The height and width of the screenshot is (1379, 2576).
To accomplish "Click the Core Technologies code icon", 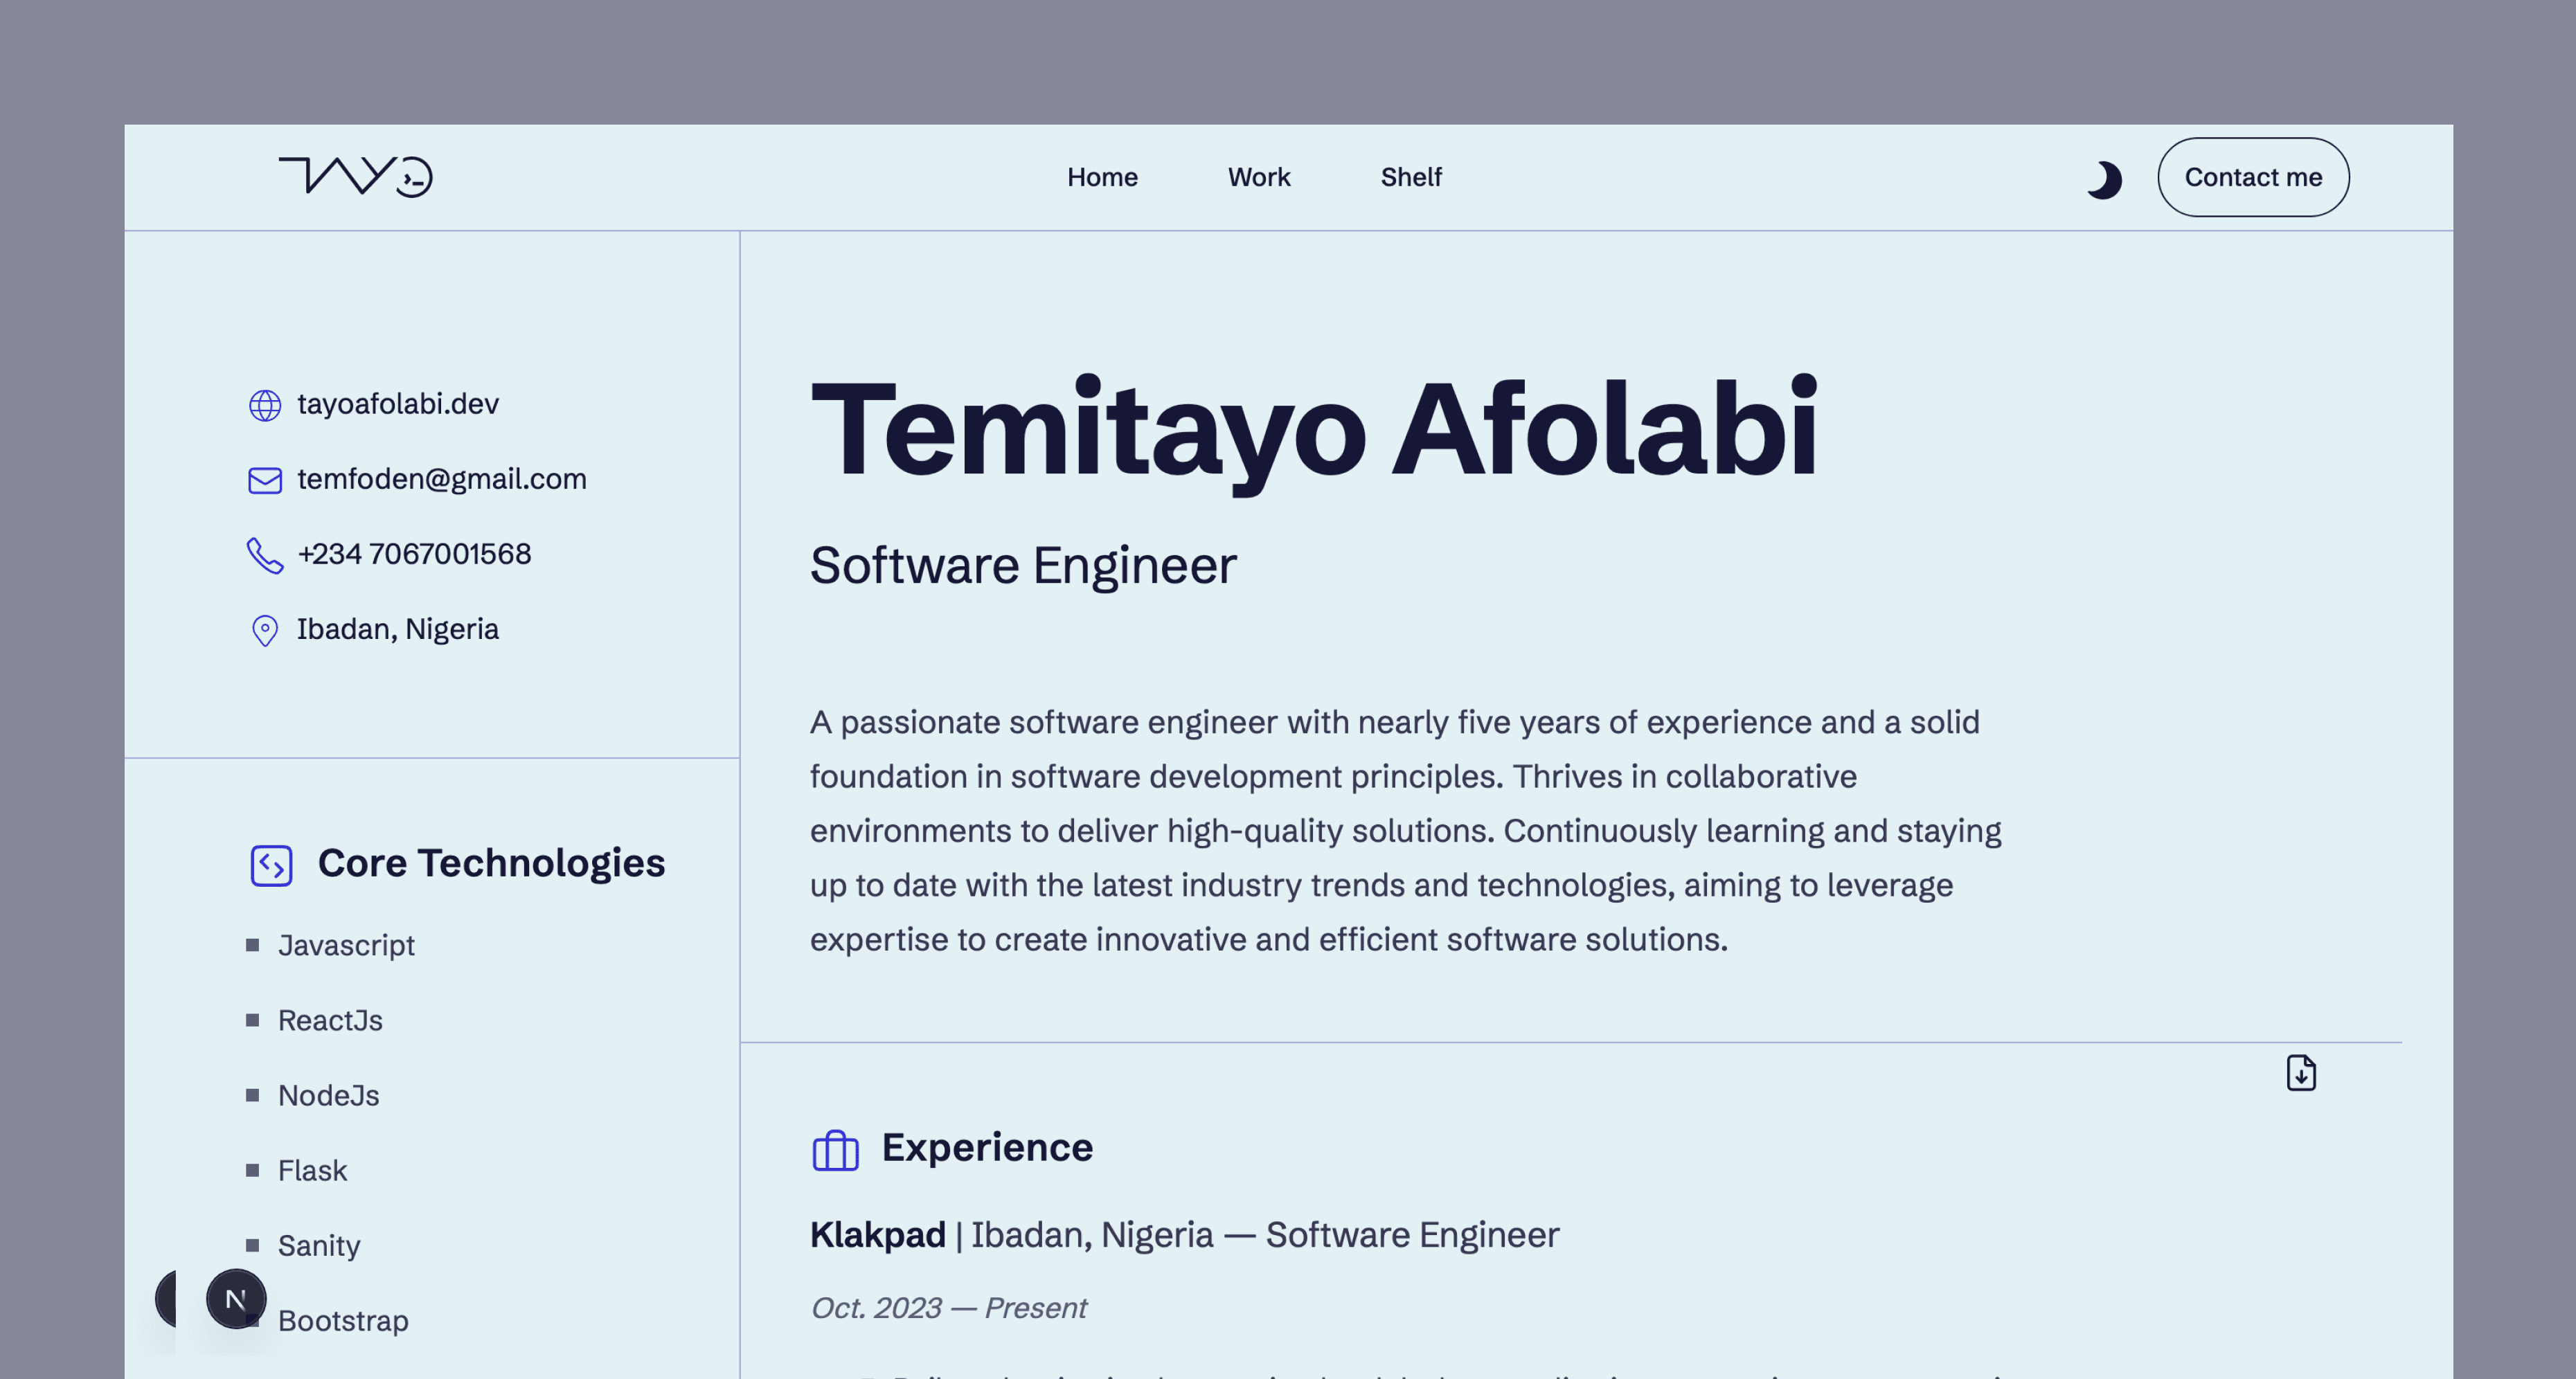I will coord(271,865).
